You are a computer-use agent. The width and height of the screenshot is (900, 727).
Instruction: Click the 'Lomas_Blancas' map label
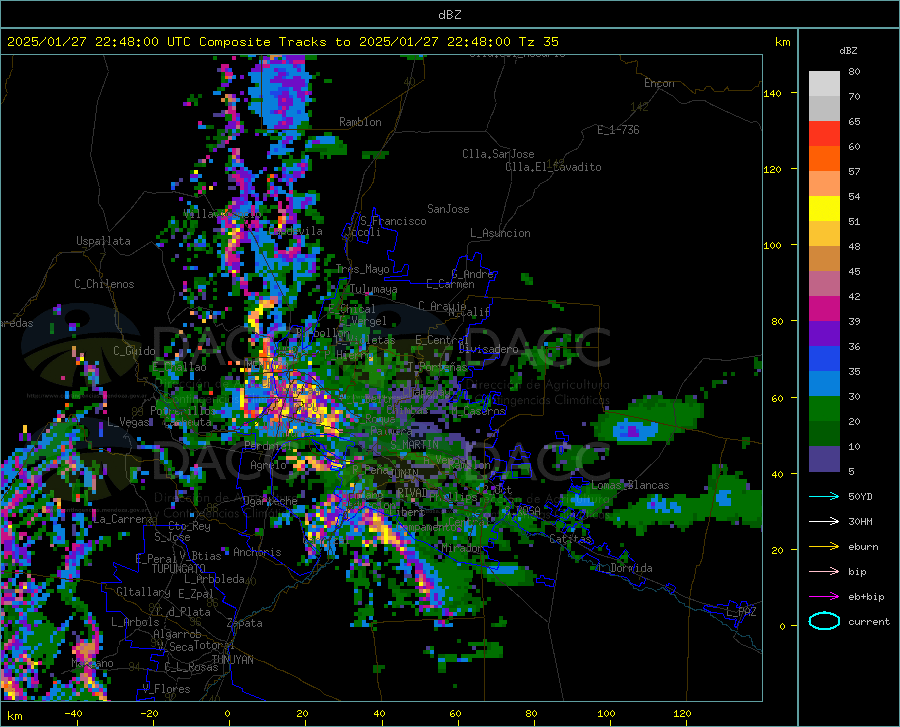tap(630, 485)
